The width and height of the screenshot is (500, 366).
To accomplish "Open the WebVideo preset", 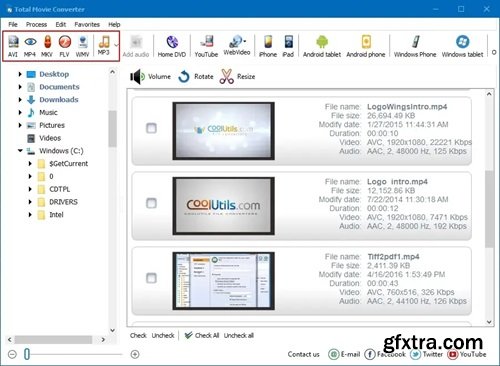I will [x=237, y=45].
